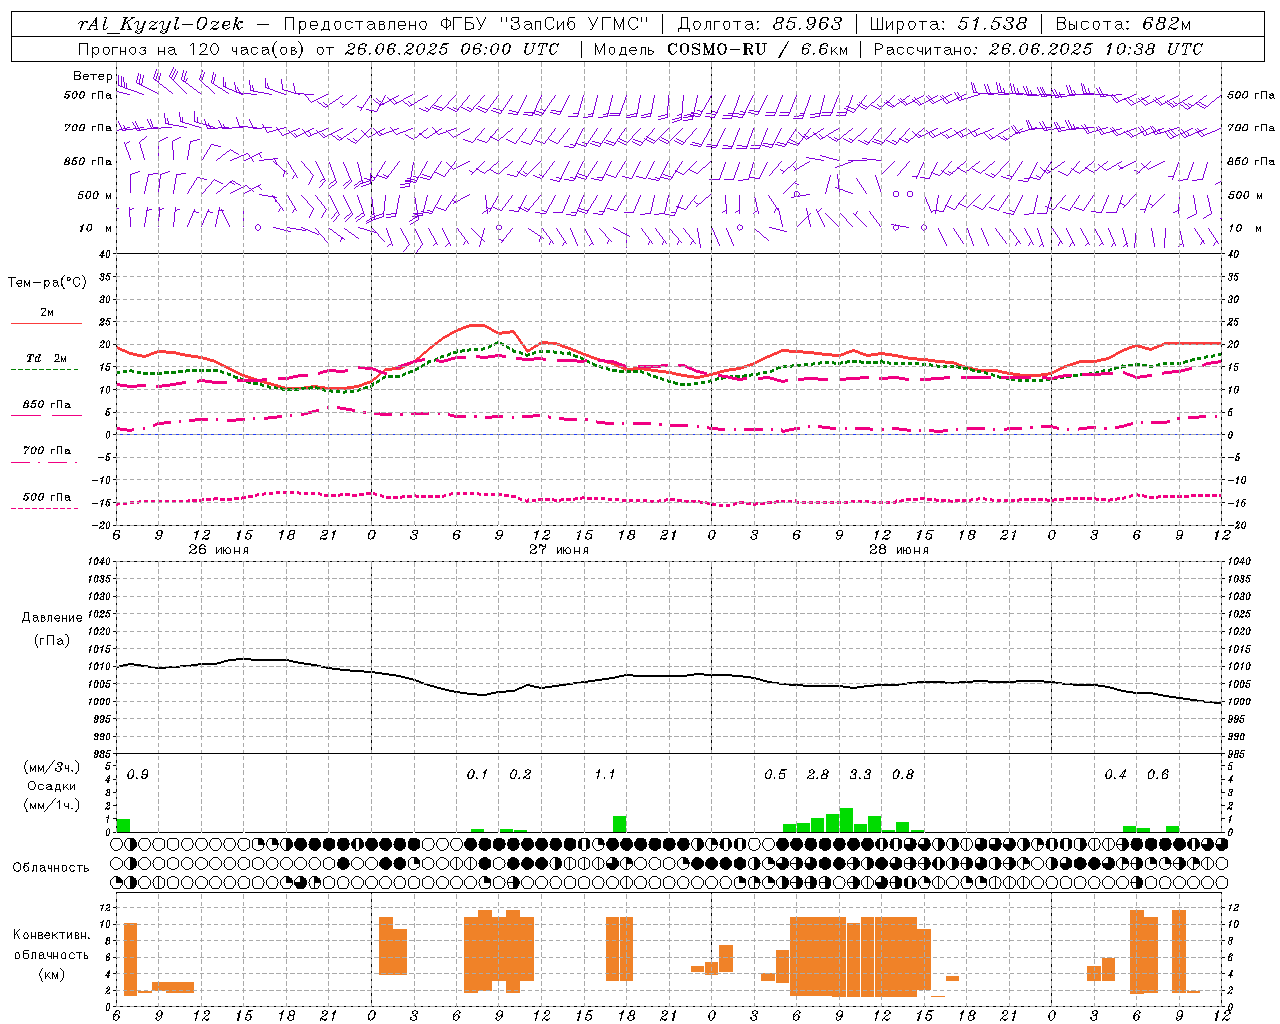Click the 1.1 precipitation total

point(605,775)
